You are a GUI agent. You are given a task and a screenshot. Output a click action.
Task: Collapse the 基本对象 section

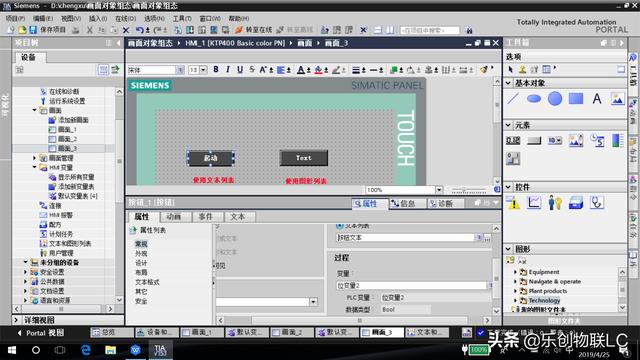tap(509, 83)
